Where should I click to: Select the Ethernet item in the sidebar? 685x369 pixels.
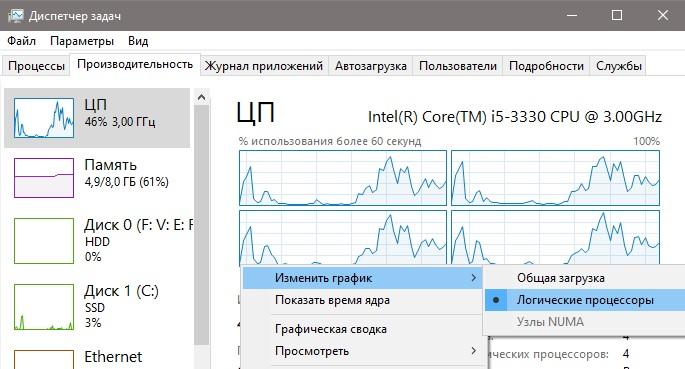(97, 357)
